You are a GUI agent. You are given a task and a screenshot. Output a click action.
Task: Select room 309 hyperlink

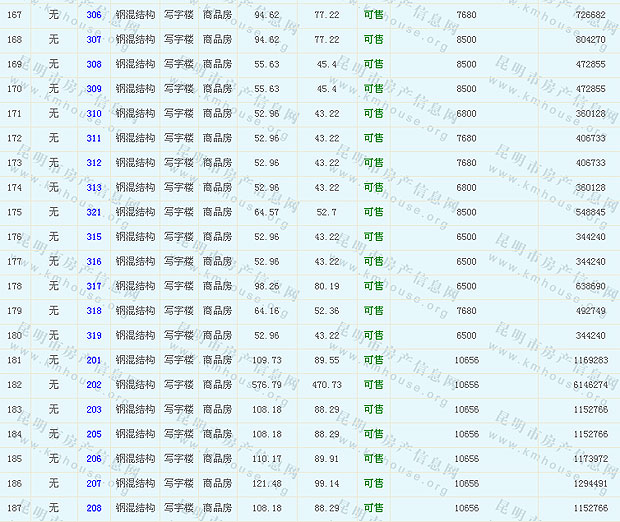94,89
